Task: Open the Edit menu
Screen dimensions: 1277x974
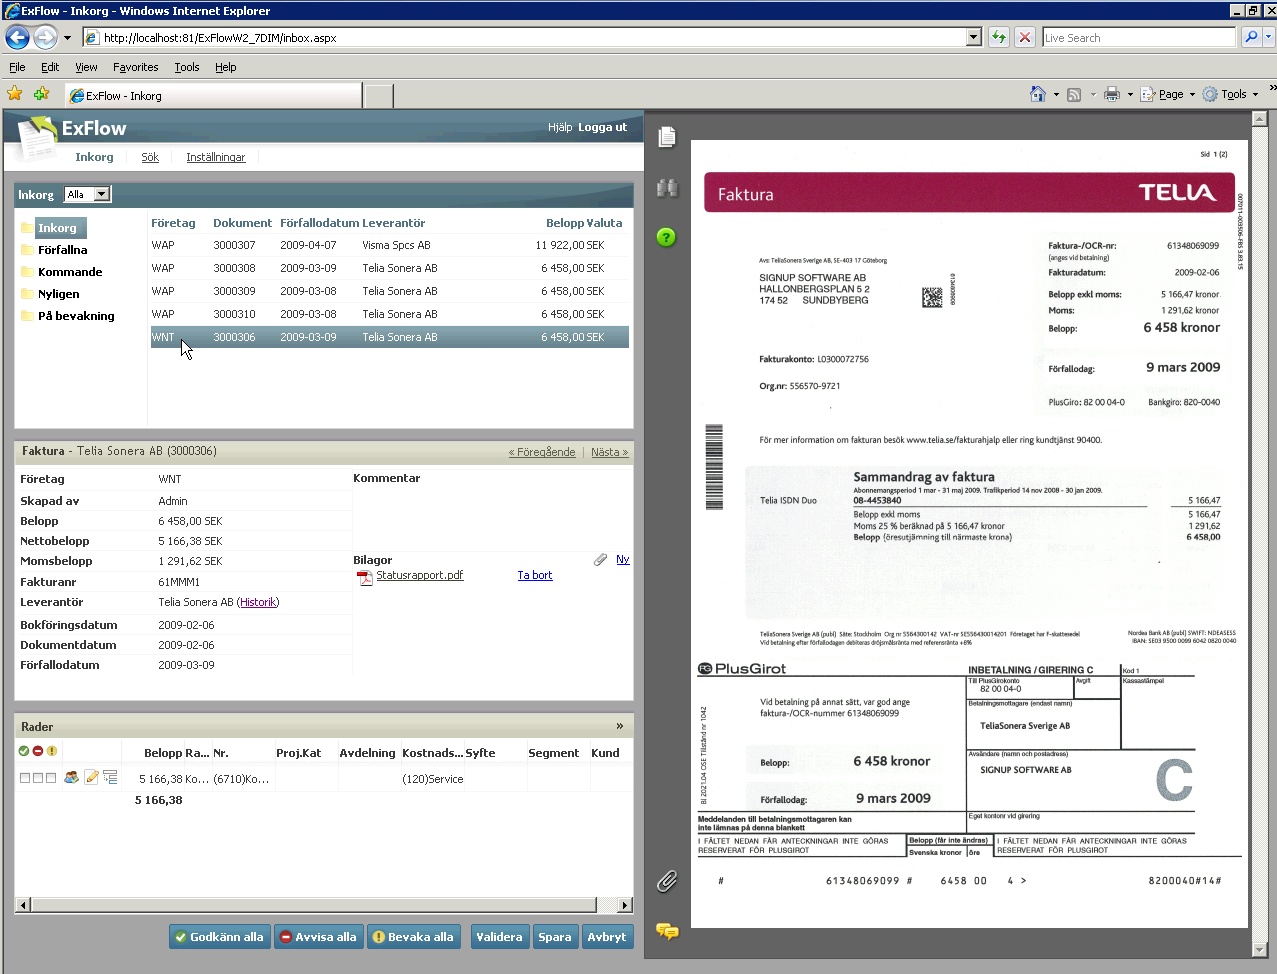Action: (x=50, y=67)
